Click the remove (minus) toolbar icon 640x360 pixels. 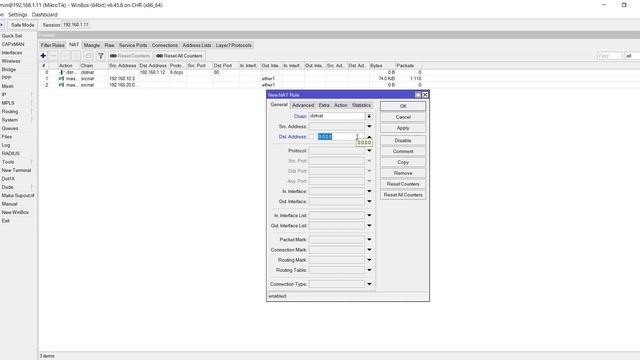point(53,56)
